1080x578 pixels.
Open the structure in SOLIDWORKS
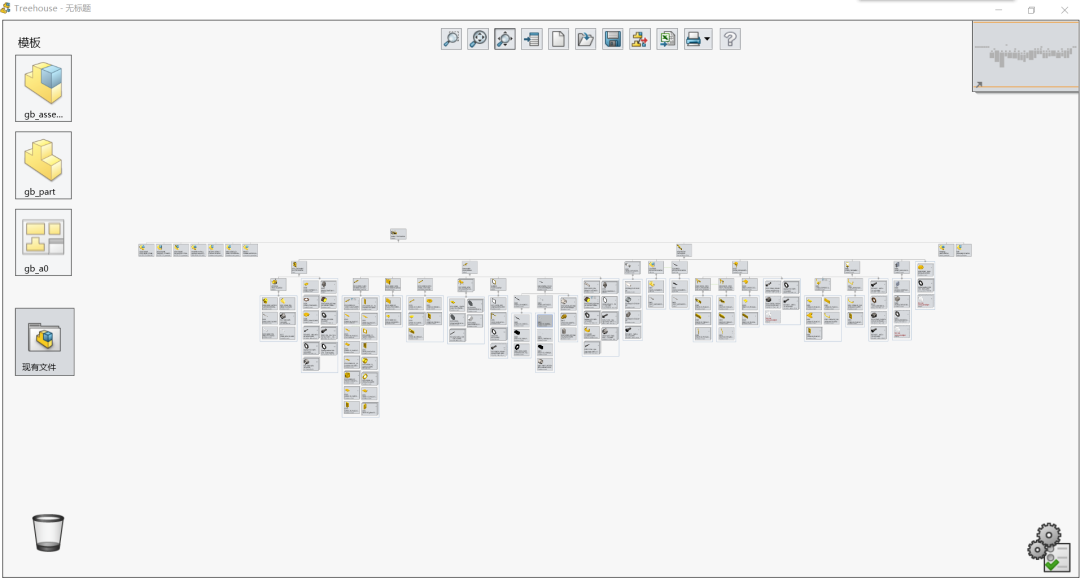click(x=638, y=39)
